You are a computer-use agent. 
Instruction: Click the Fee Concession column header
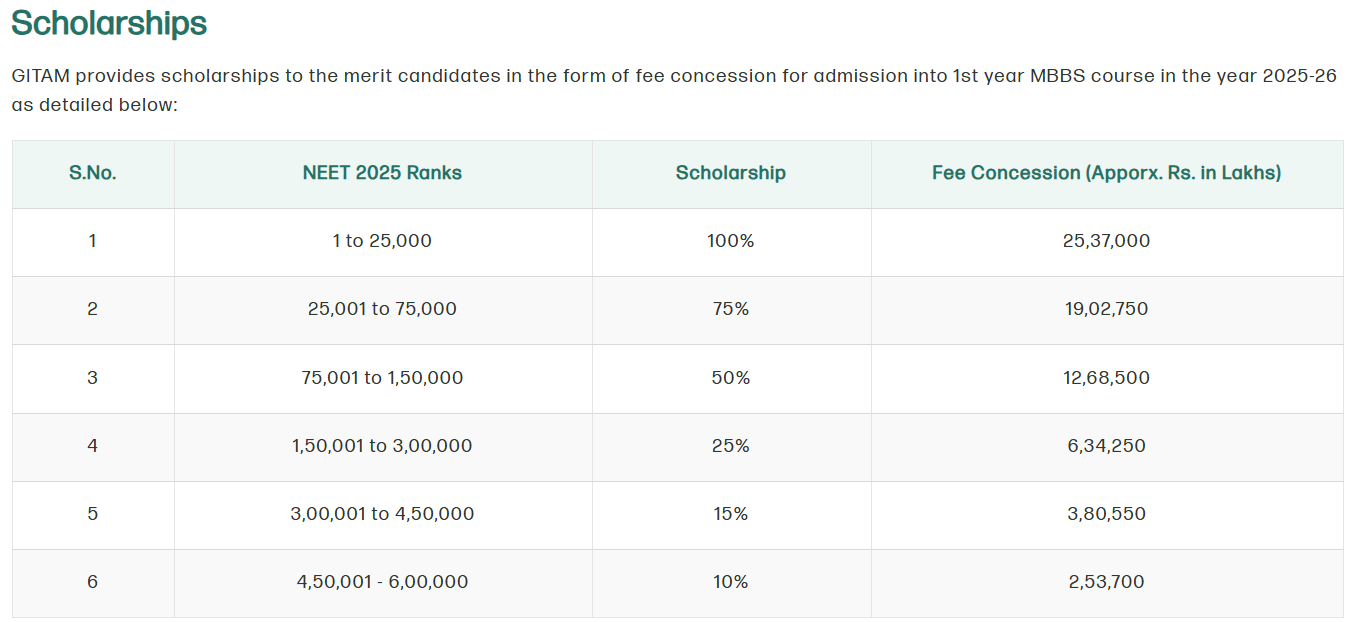pos(1106,173)
